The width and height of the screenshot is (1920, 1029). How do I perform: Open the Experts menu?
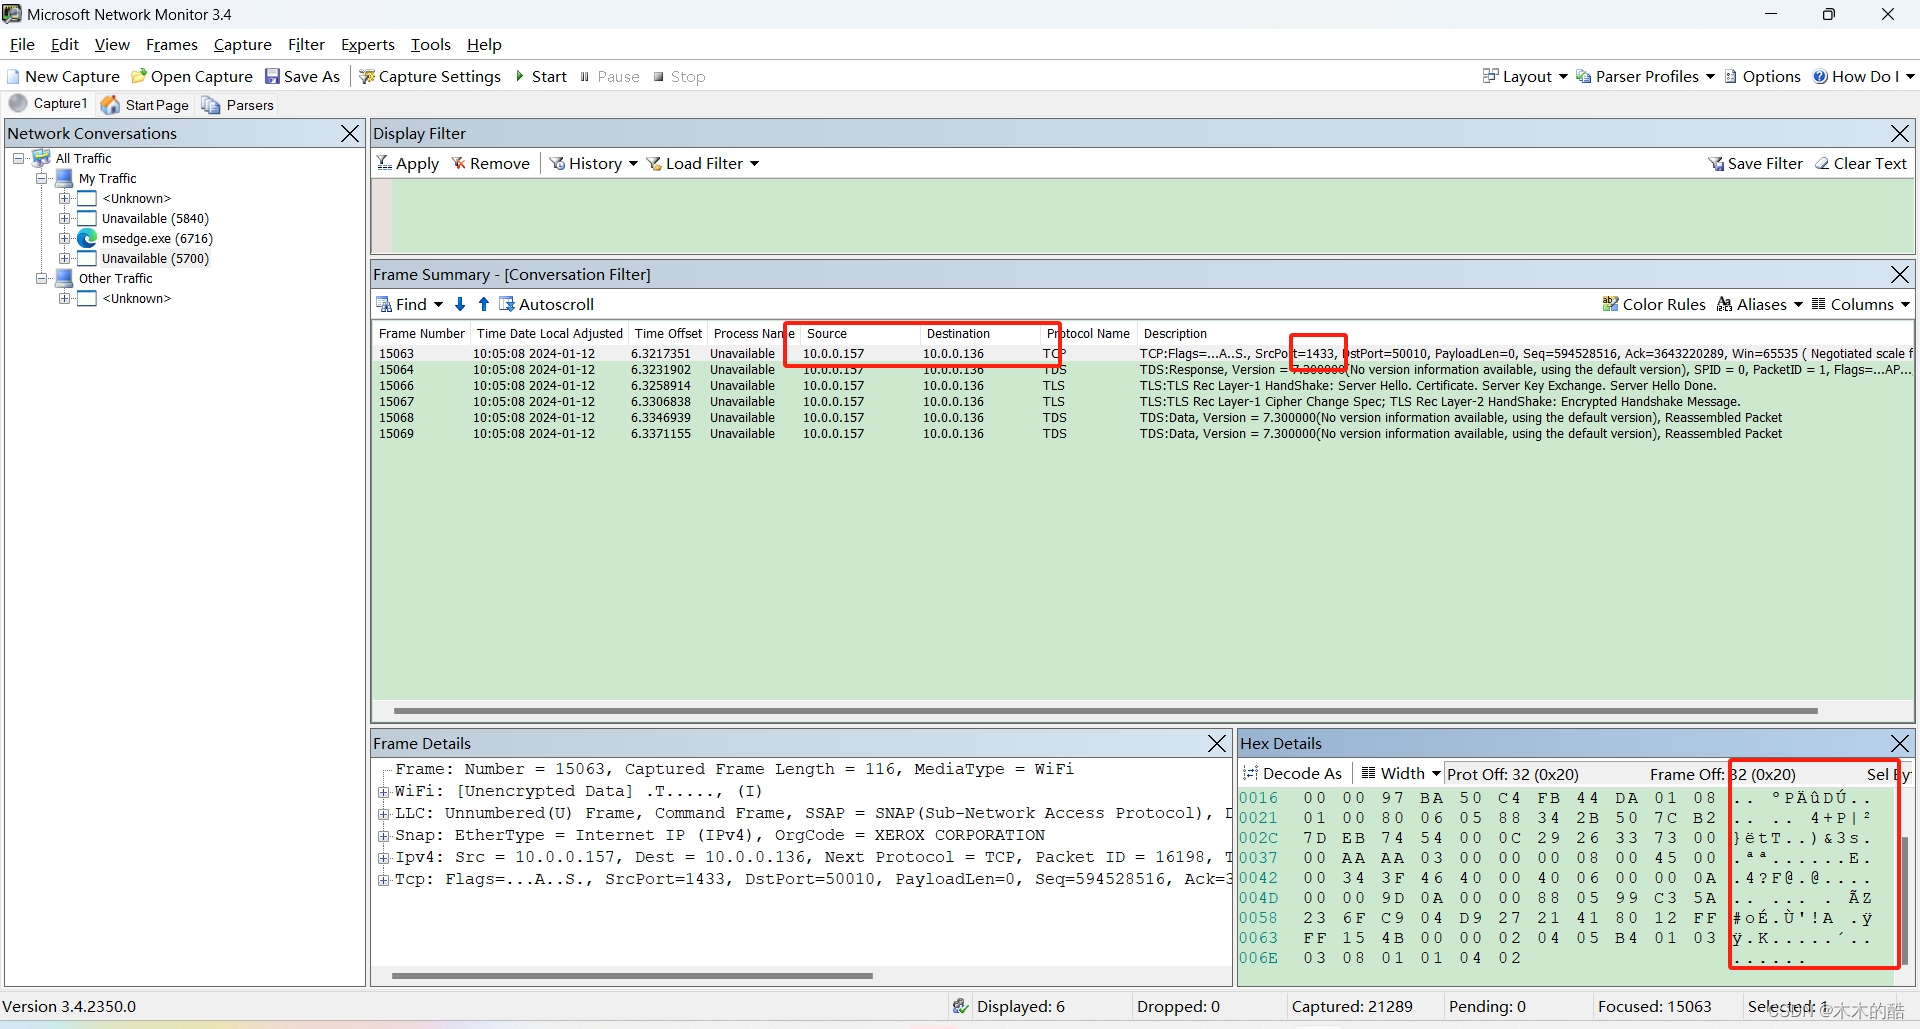pos(367,44)
